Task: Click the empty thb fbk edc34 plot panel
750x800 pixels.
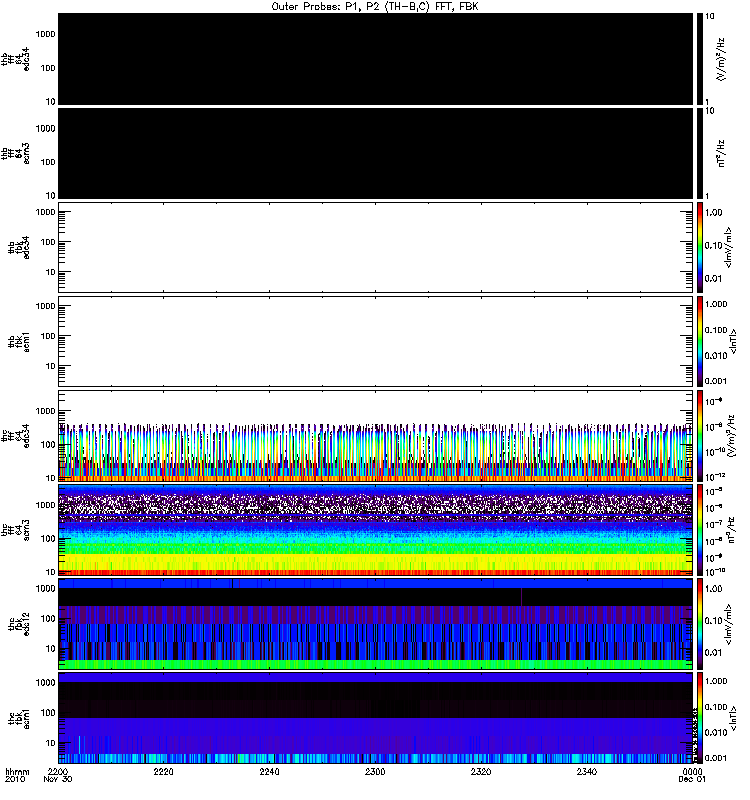Action: 376,247
